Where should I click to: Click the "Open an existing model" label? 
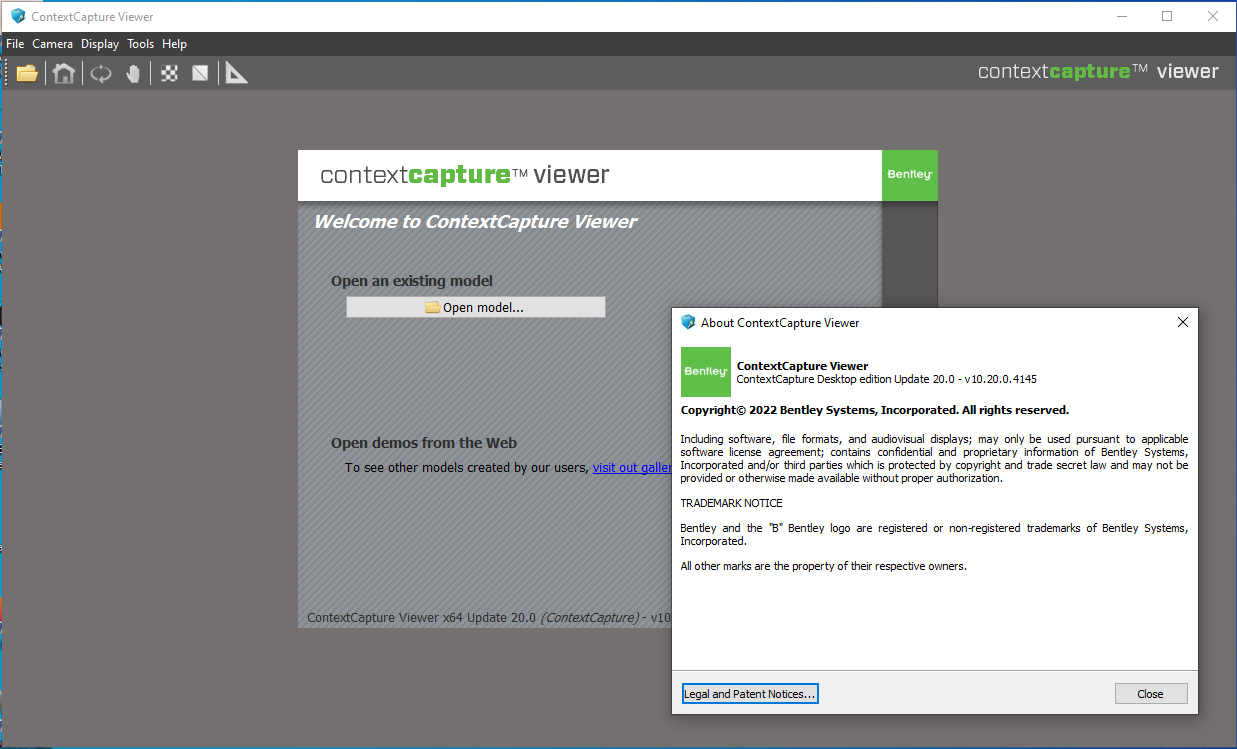(412, 281)
